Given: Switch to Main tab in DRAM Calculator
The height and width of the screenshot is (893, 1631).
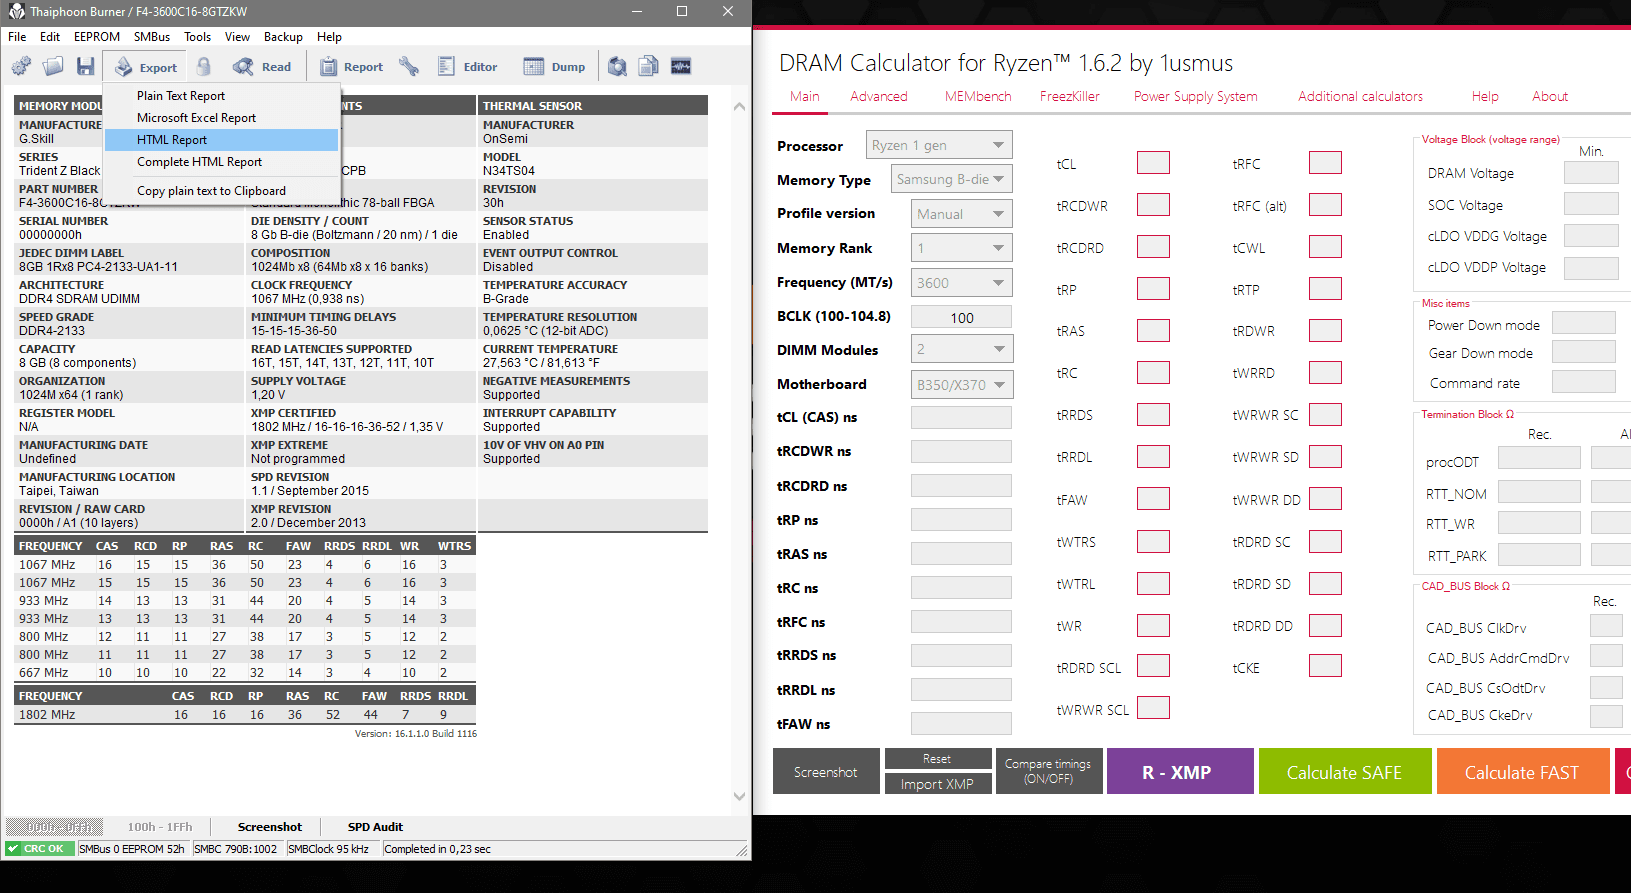Looking at the screenshot, I should click(805, 97).
